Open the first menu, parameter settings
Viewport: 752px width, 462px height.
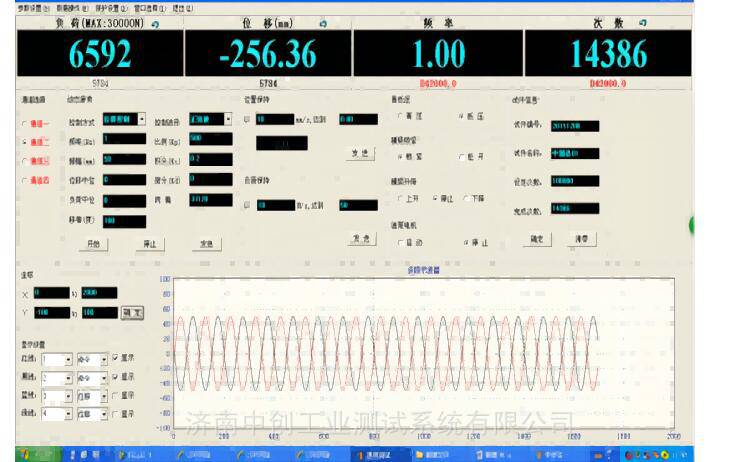[x=34, y=8]
